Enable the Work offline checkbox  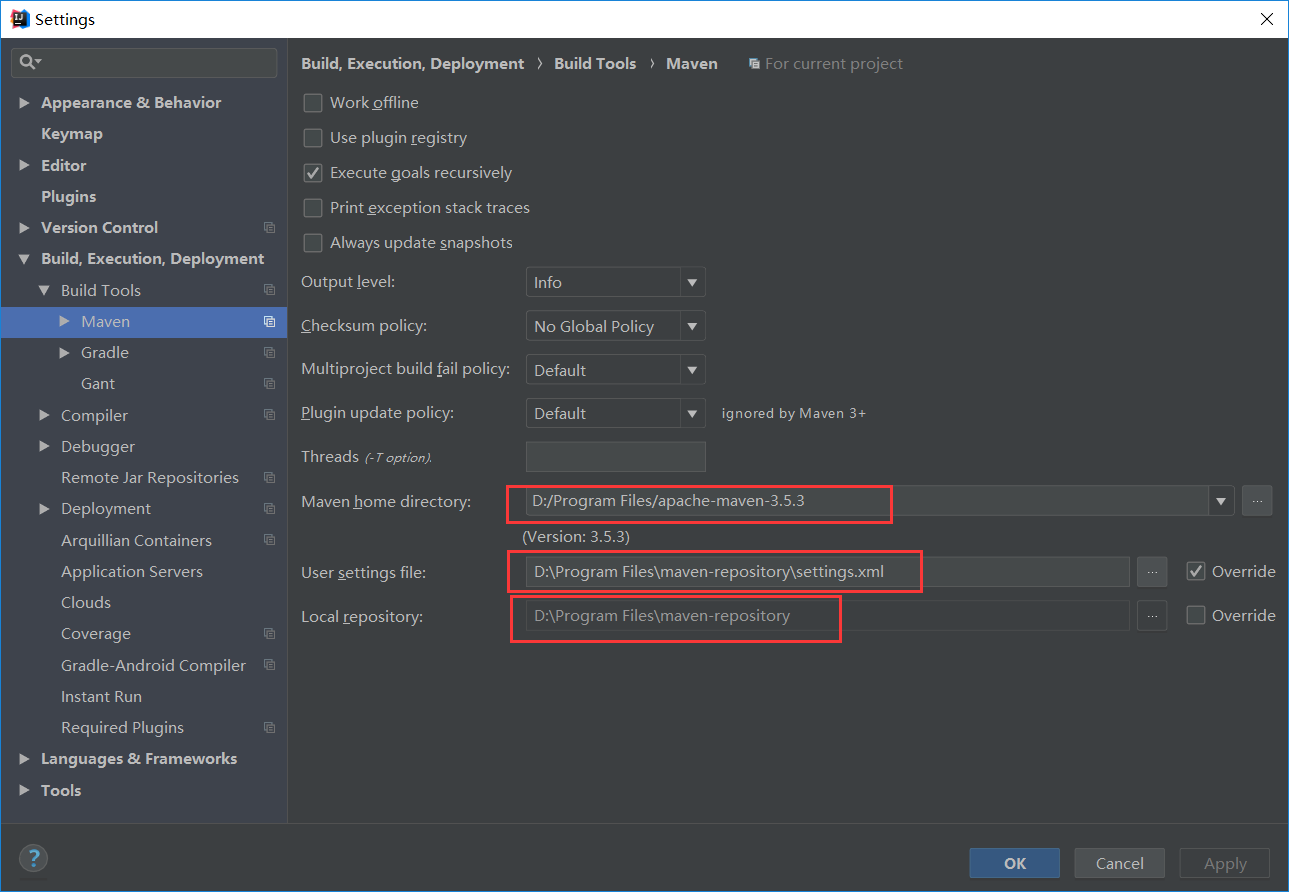(x=312, y=102)
